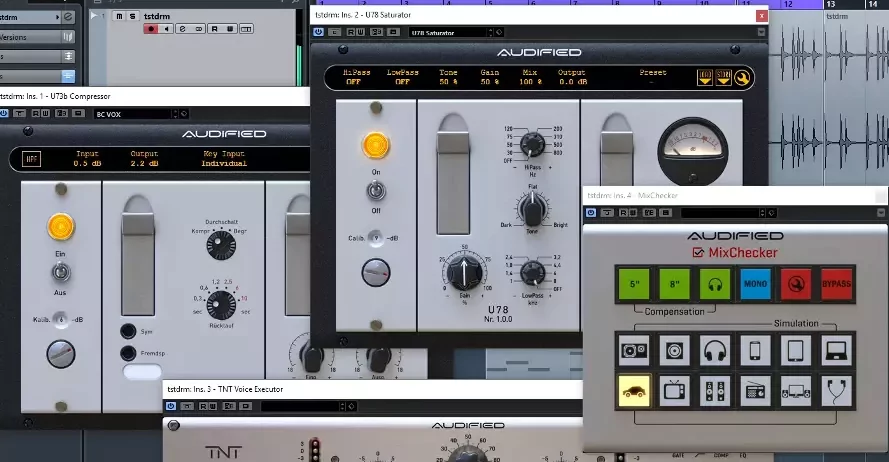Click the HiPass Hz knob on U78 Saturator
The width and height of the screenshot is (889, 462).
click(532, 144)
